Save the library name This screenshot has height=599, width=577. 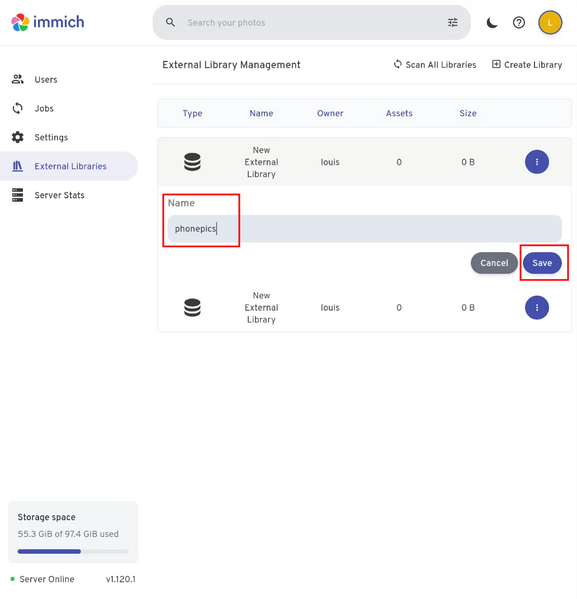(542, 263)
